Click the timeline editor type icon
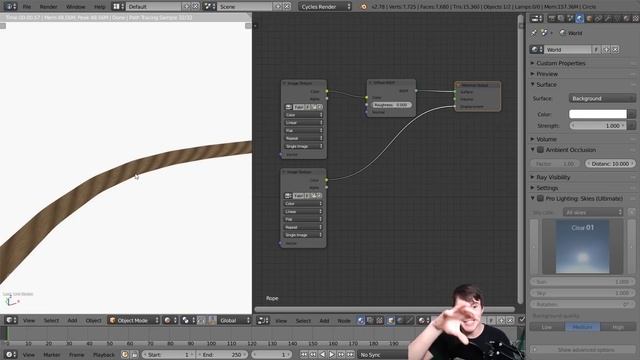640x360 pixels. pos(10,355)
